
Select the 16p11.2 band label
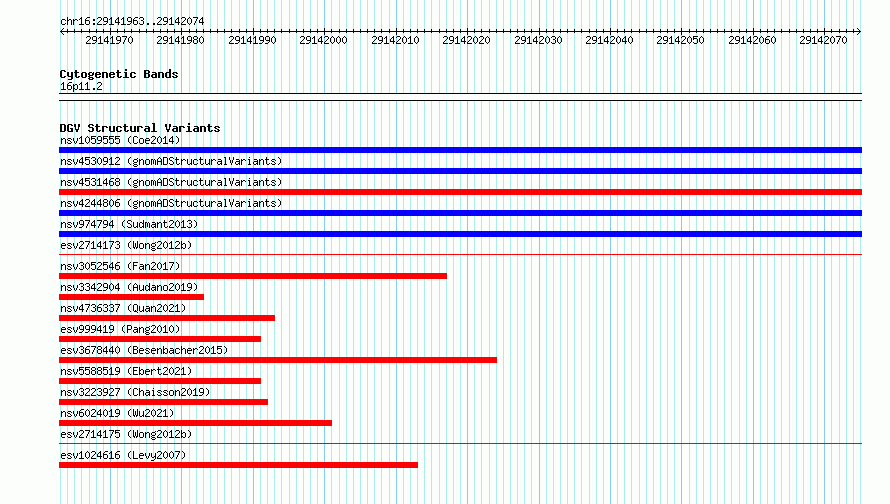click(81, 86)
